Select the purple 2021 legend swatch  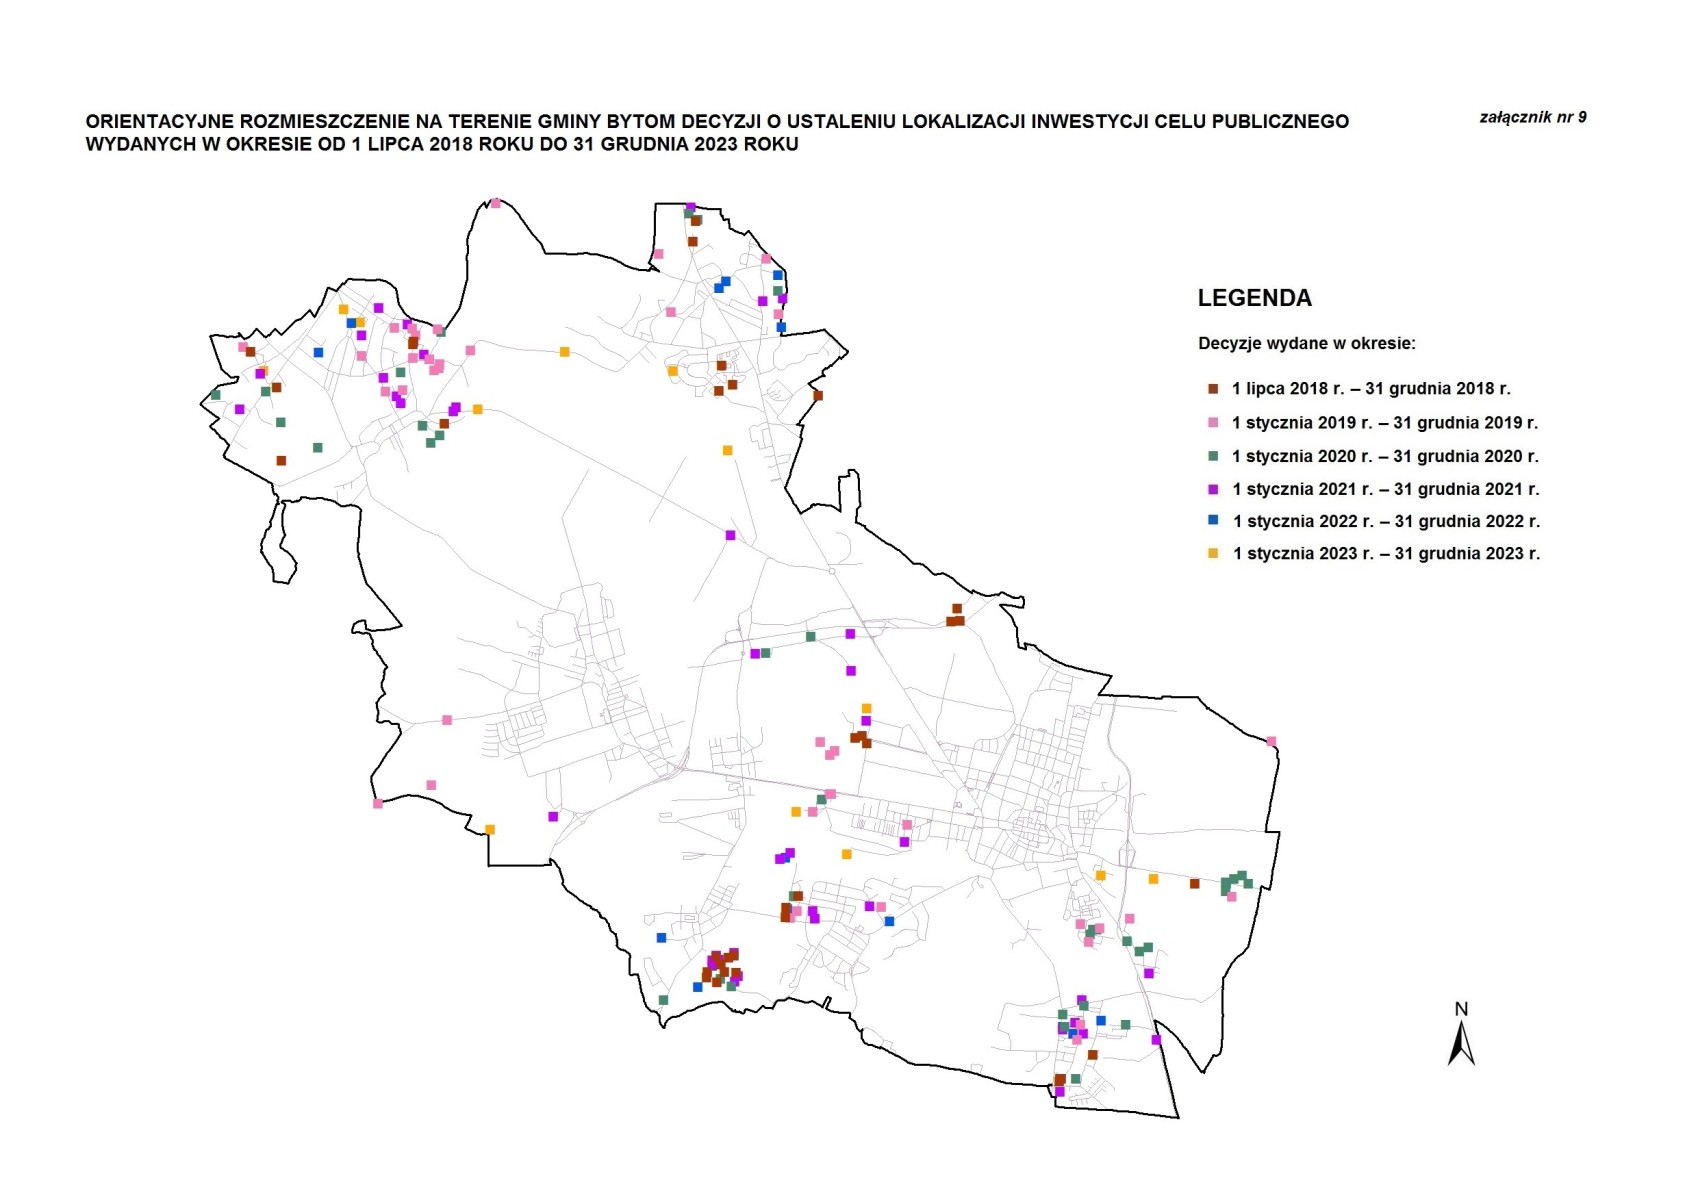coord(1213,489)
